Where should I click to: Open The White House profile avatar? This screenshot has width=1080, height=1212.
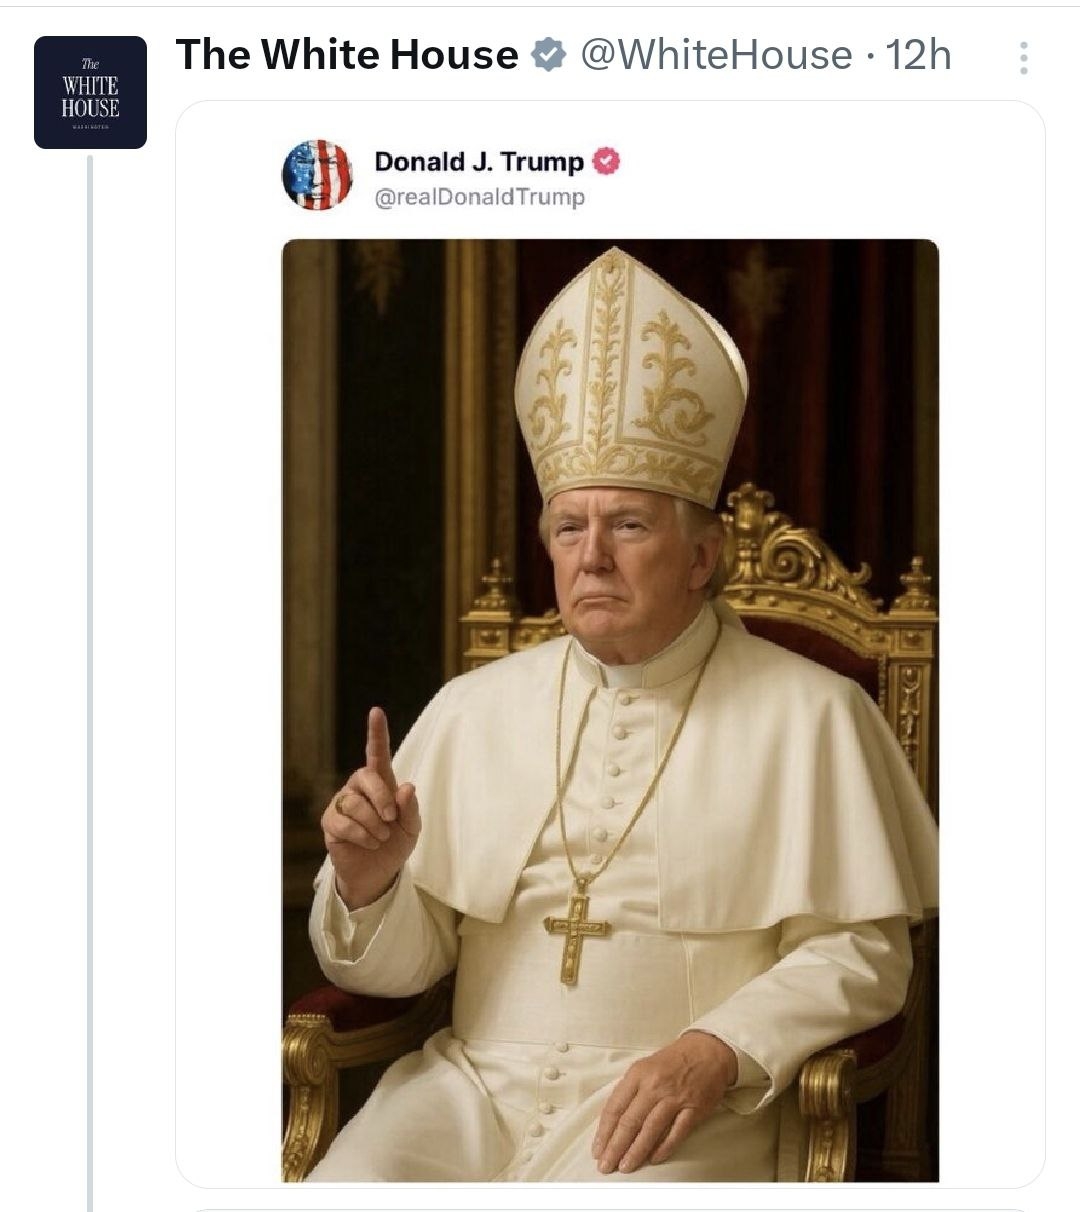90,92
